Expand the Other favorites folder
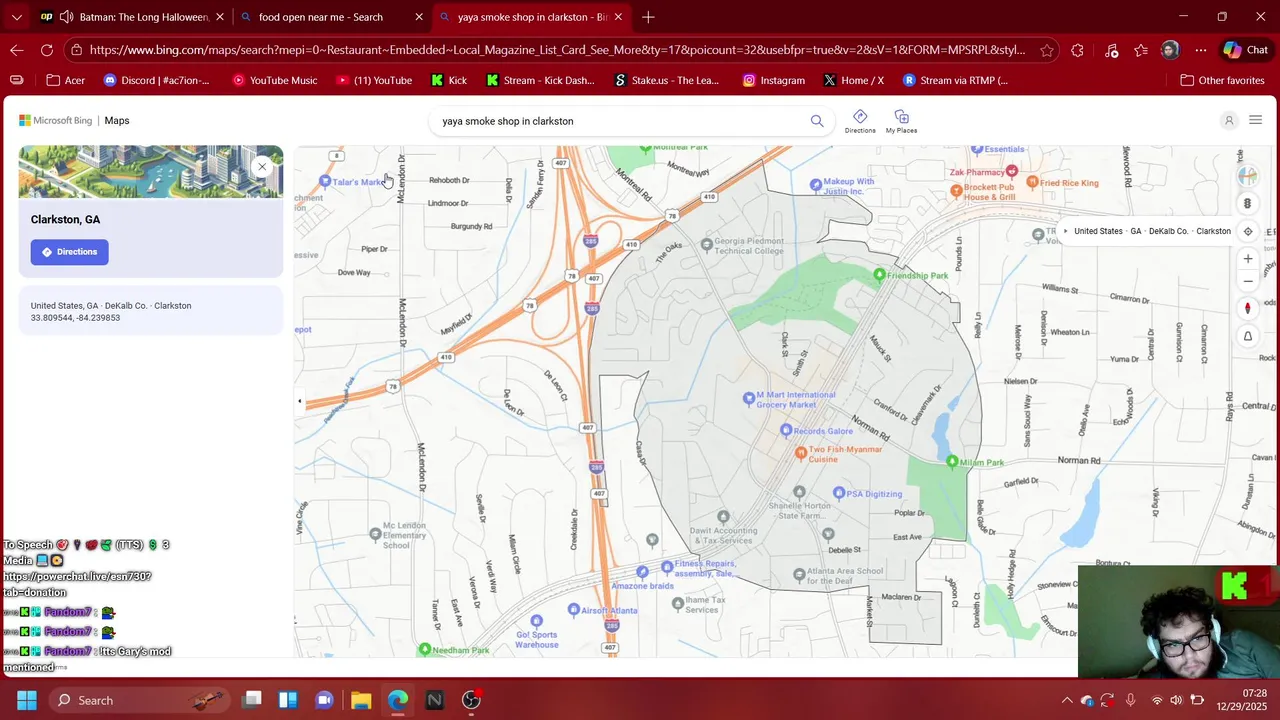This screenshot has width=1280, height=720. coord(1222,80)
